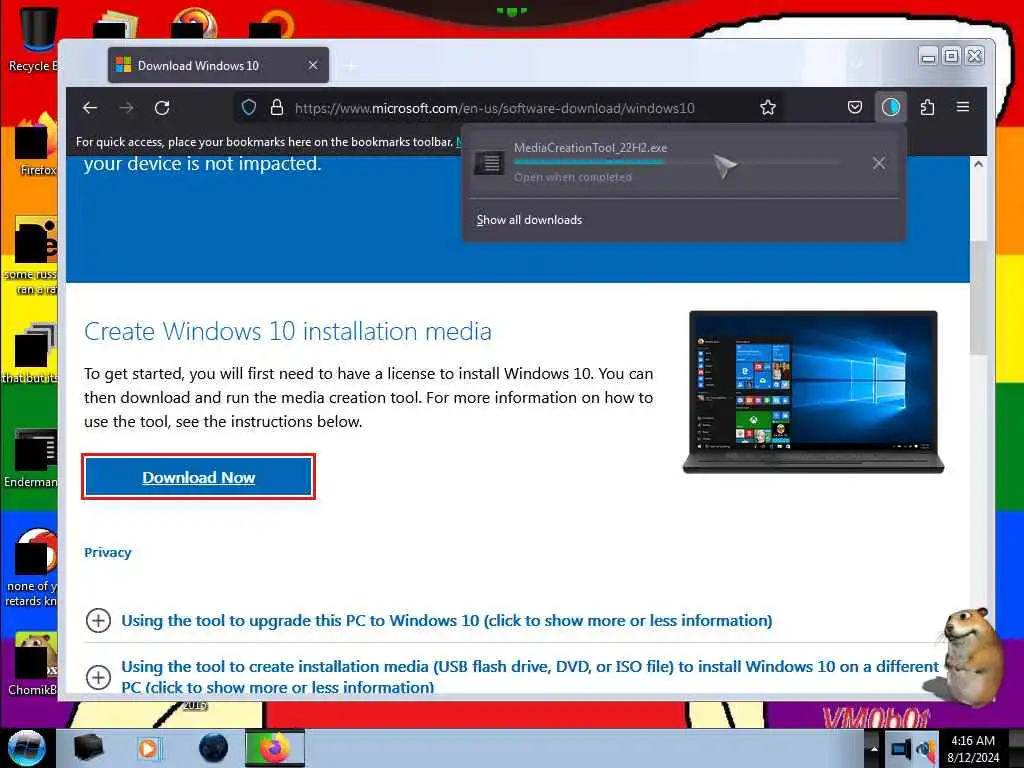The height and width of the screenshot is (768, 1024).
Task: Click the black box taskbar icon
Action: 88,748
